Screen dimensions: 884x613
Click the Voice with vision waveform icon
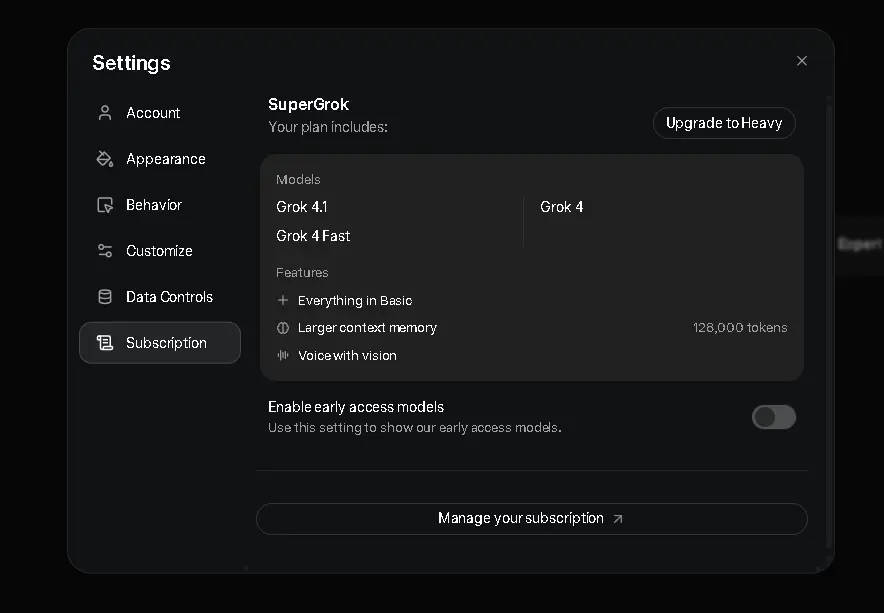pos(283,355)
